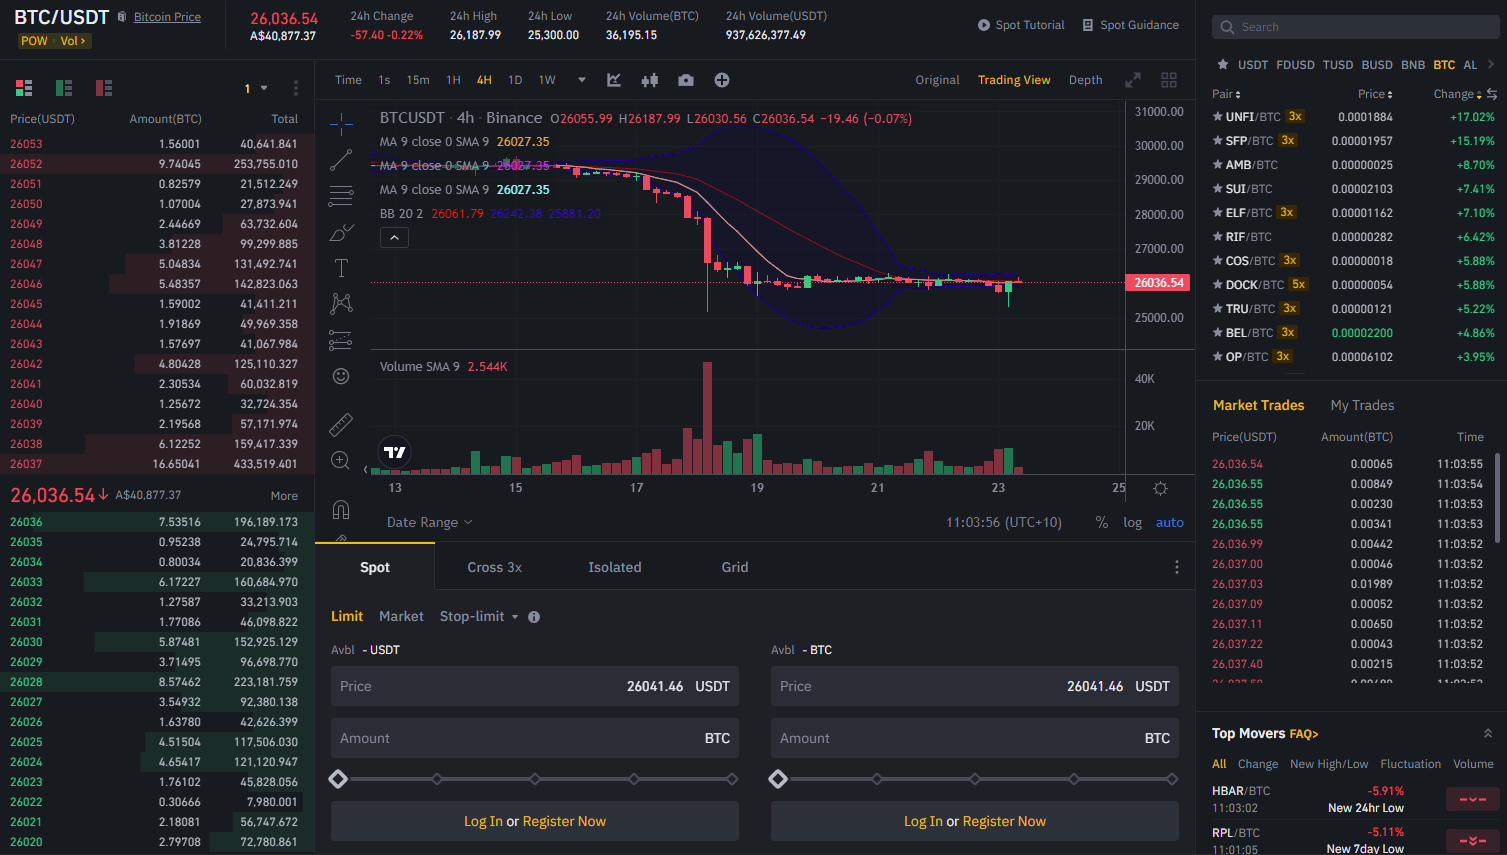Click the sell Price USDT input field
1507x855 pixels.
click(x=975, y=686)
